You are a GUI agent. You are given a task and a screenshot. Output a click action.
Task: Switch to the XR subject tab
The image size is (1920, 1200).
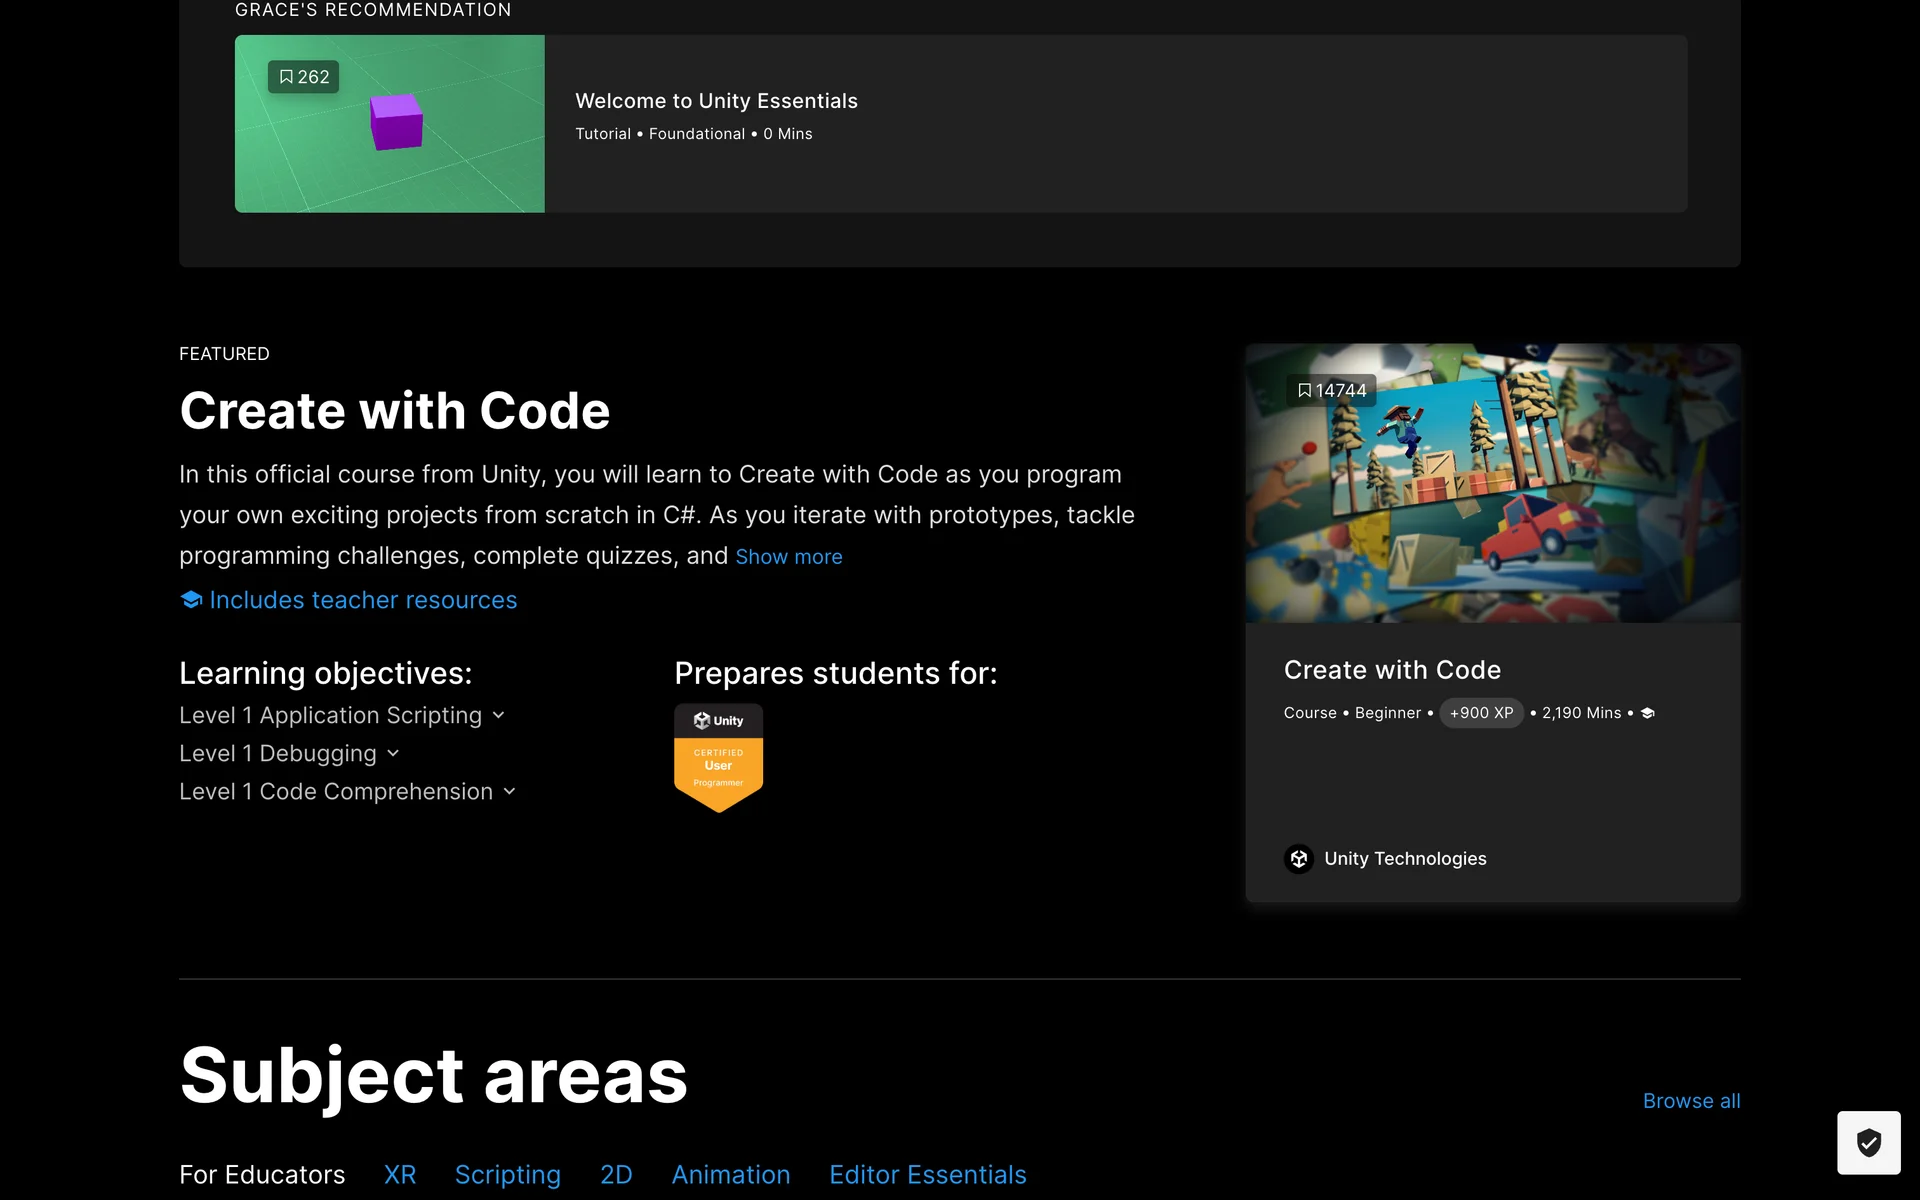(x=400, y=1174)
